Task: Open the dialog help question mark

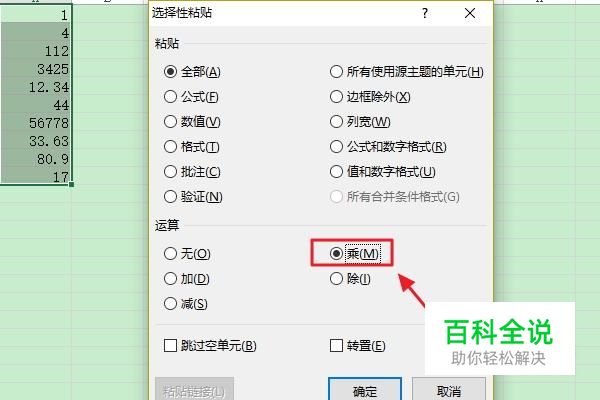Action: pos(425,13)
